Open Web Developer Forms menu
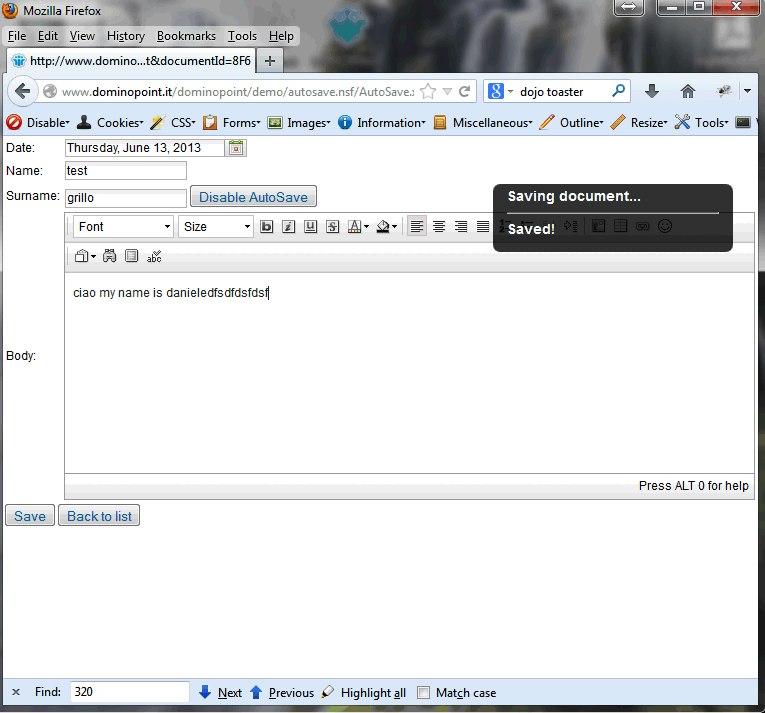765x713 pixels. coord(231,122)
